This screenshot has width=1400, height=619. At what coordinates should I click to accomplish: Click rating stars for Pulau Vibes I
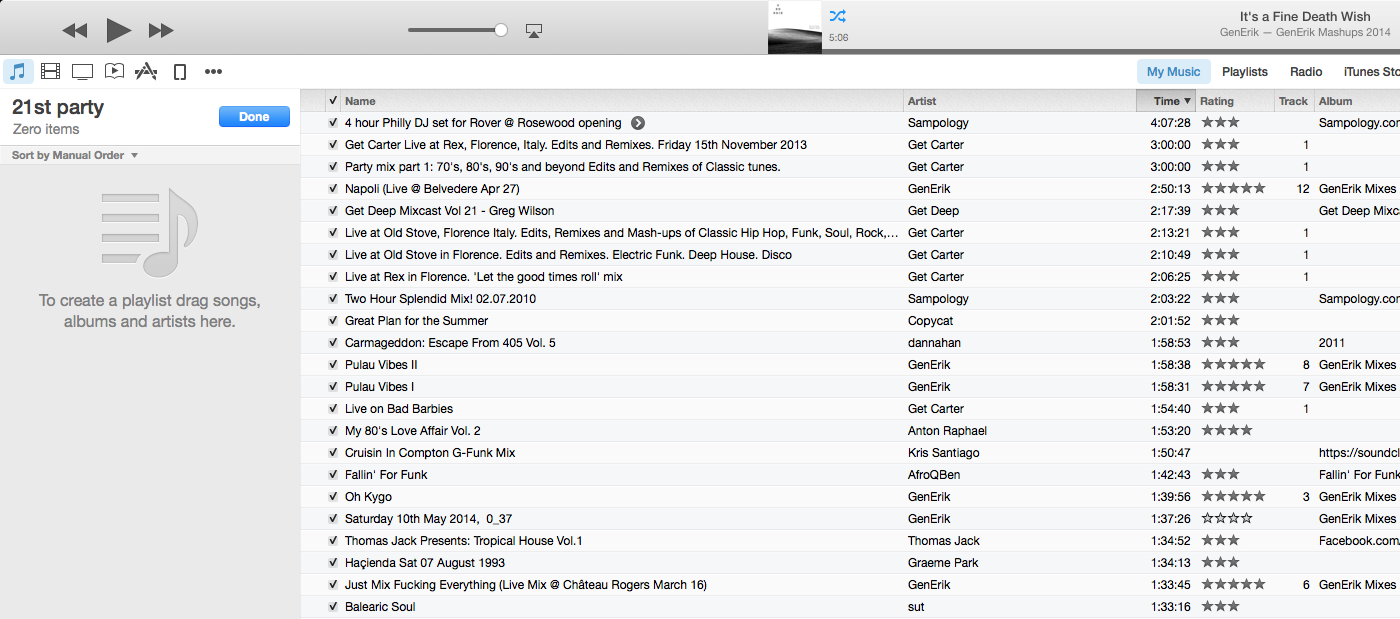point(1233,387)
